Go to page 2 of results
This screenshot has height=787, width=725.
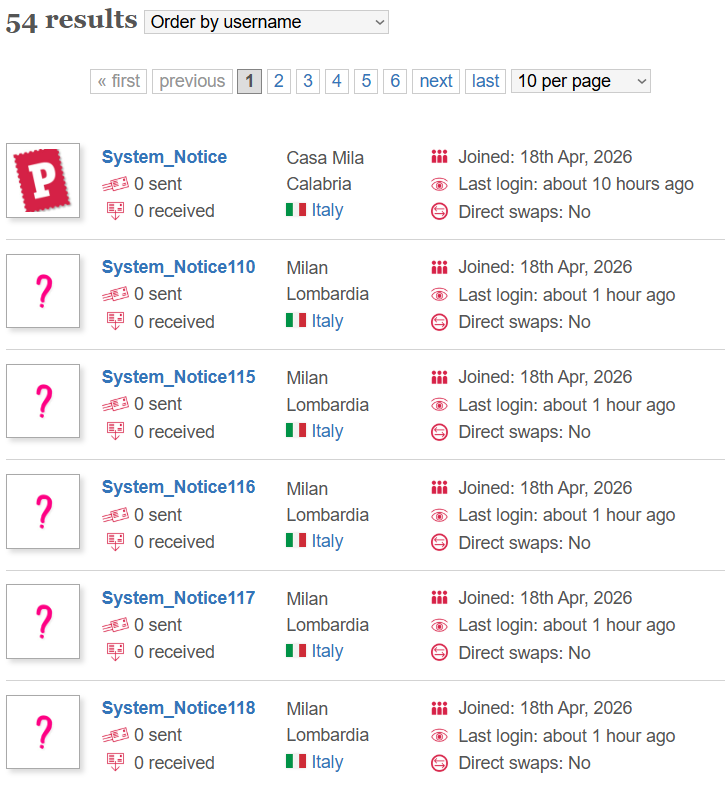pyautogui.click(x=279, y=81)
